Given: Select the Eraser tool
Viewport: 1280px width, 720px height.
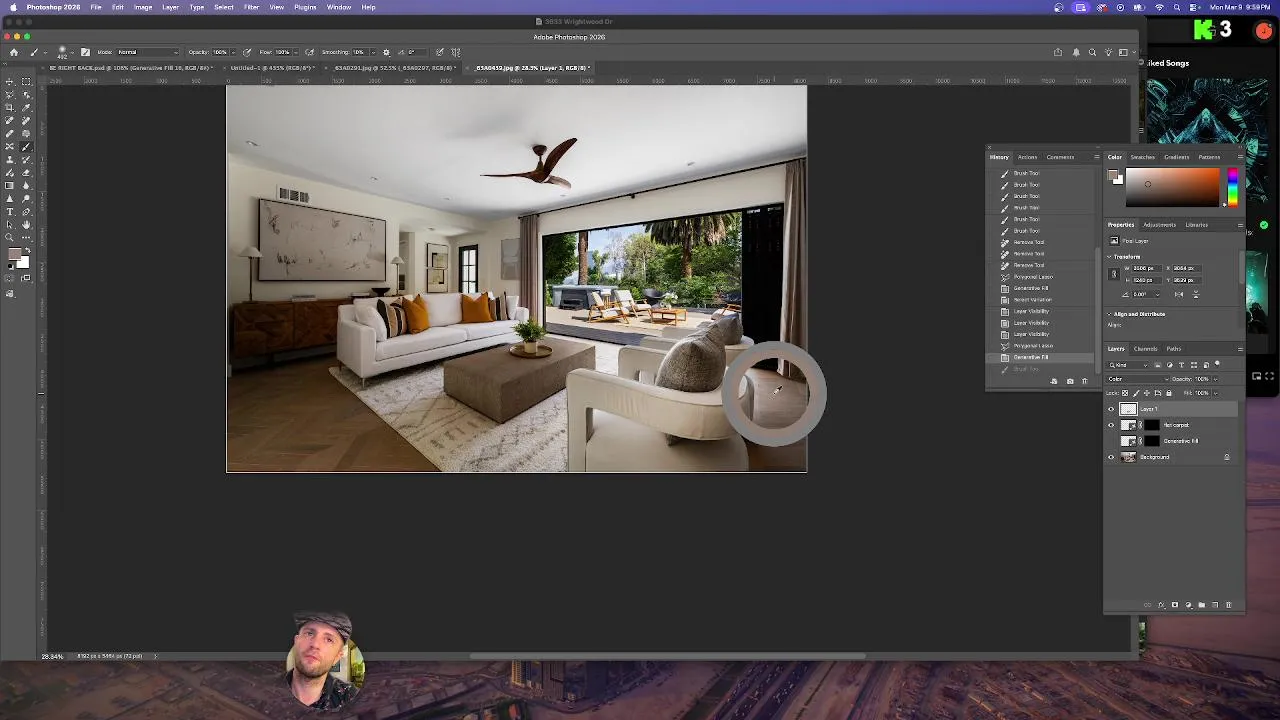Looking at the screenshot, I should [26, 172].
